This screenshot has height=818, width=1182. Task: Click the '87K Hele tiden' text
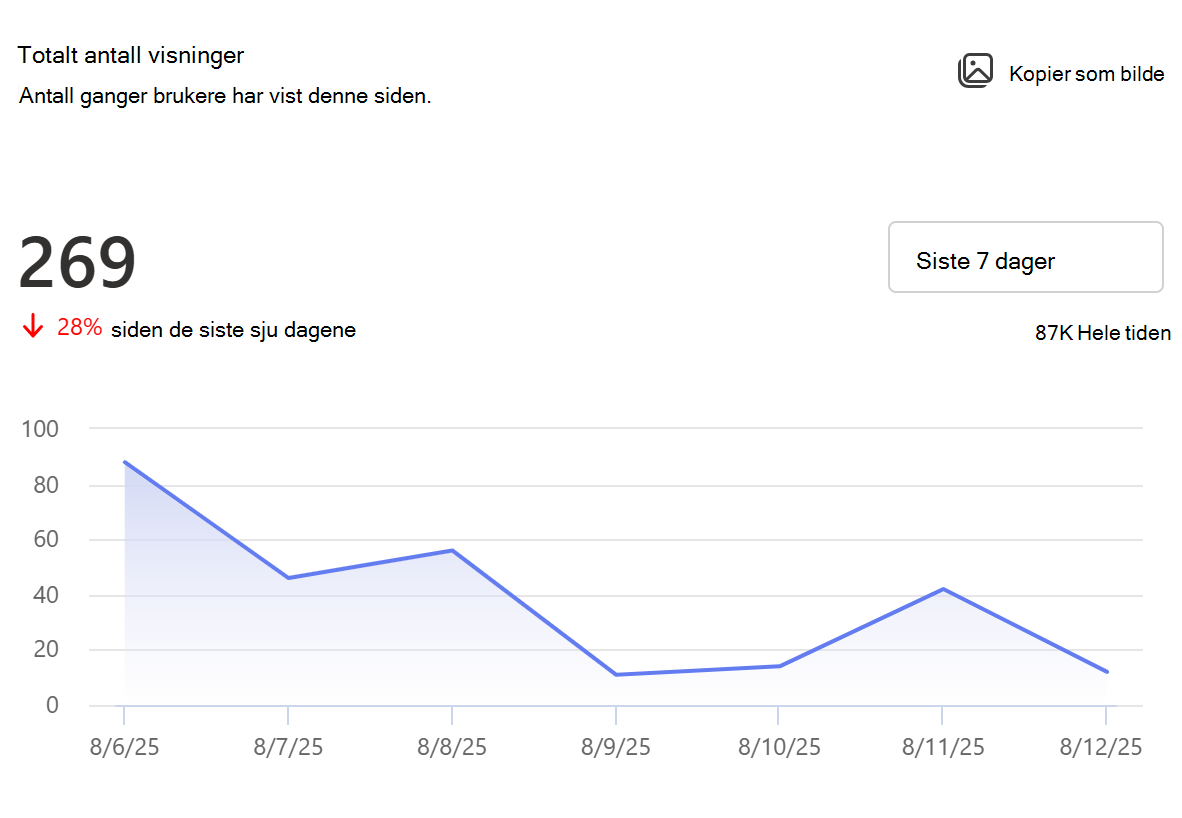point(1102,332)
